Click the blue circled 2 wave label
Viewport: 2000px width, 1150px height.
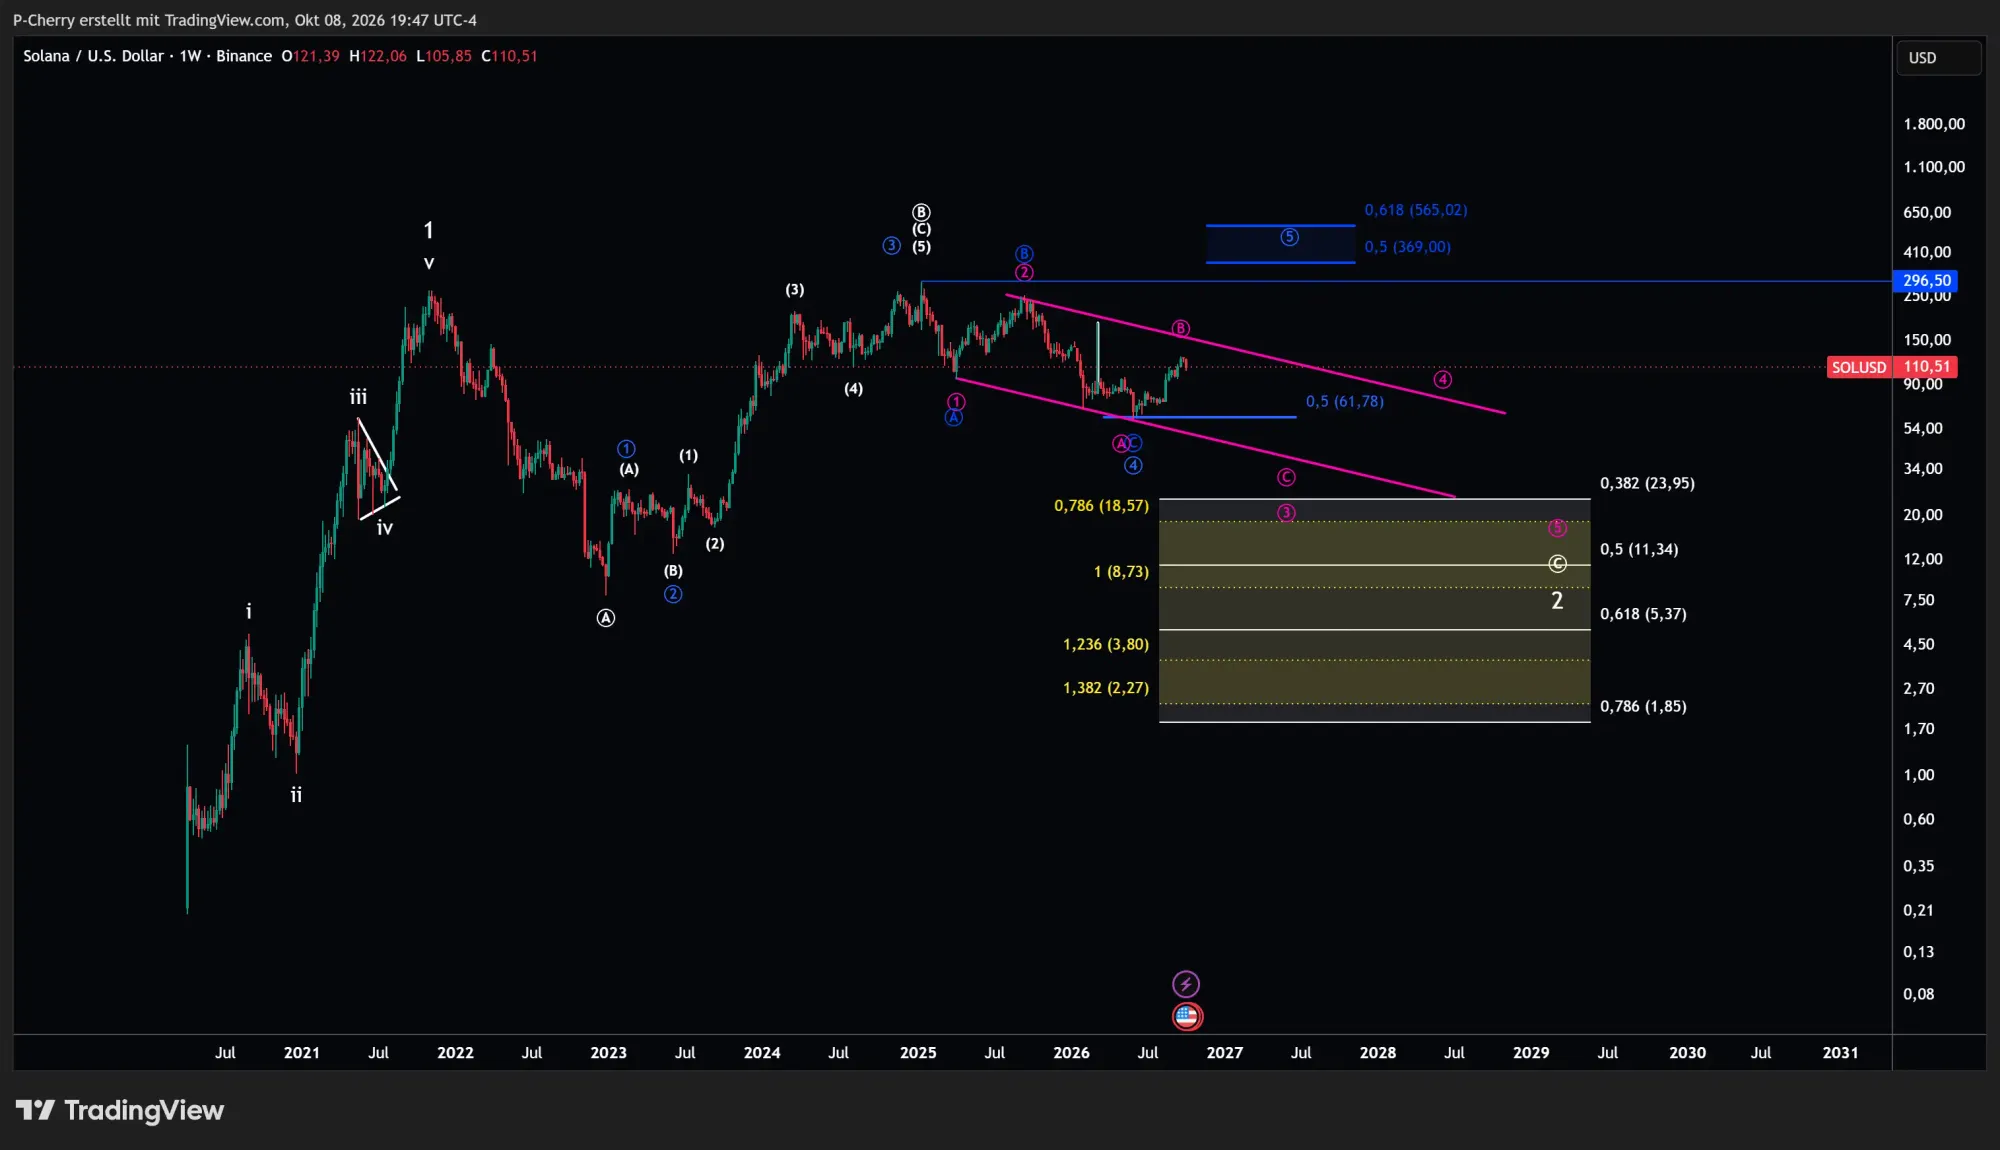pos(673,594)
